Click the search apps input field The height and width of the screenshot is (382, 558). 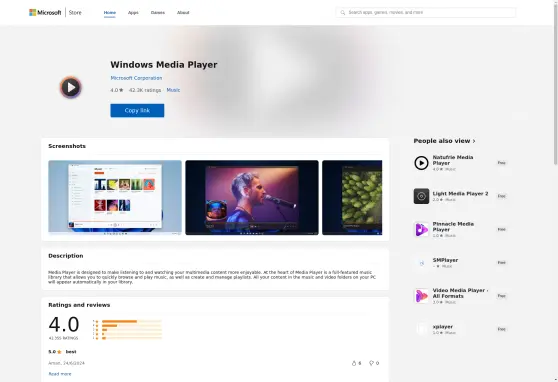pos(426,12)
